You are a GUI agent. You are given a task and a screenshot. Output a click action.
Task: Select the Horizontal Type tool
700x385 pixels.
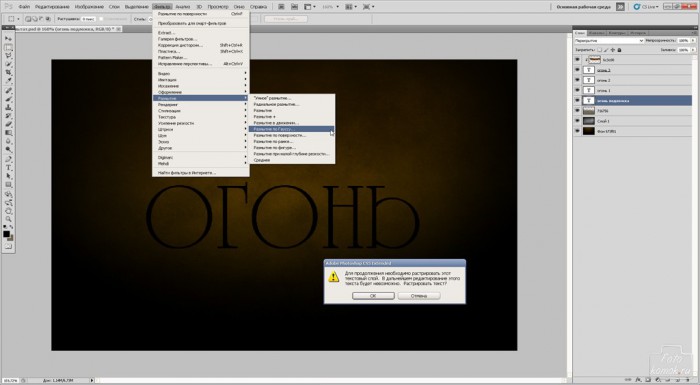8,167
